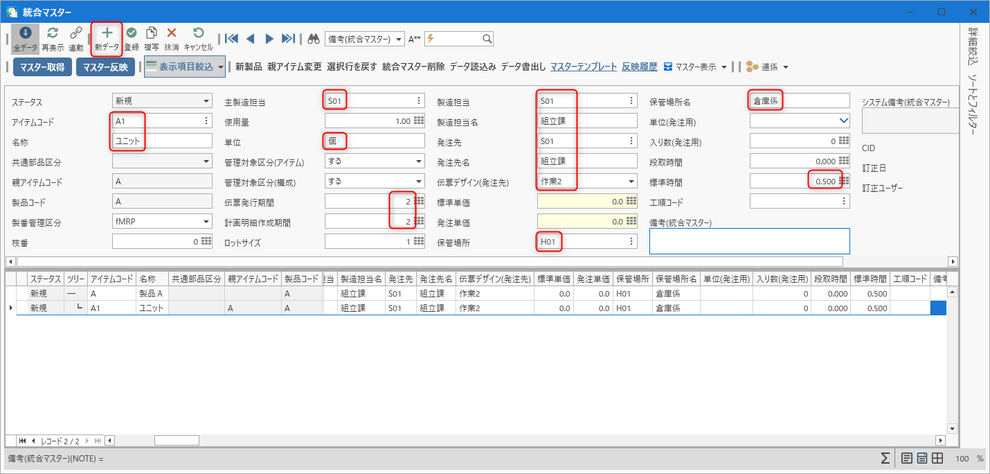Viewport: 990px width, 474px height.
Task: Click the マスター取得 button
Action: (37, 67)
